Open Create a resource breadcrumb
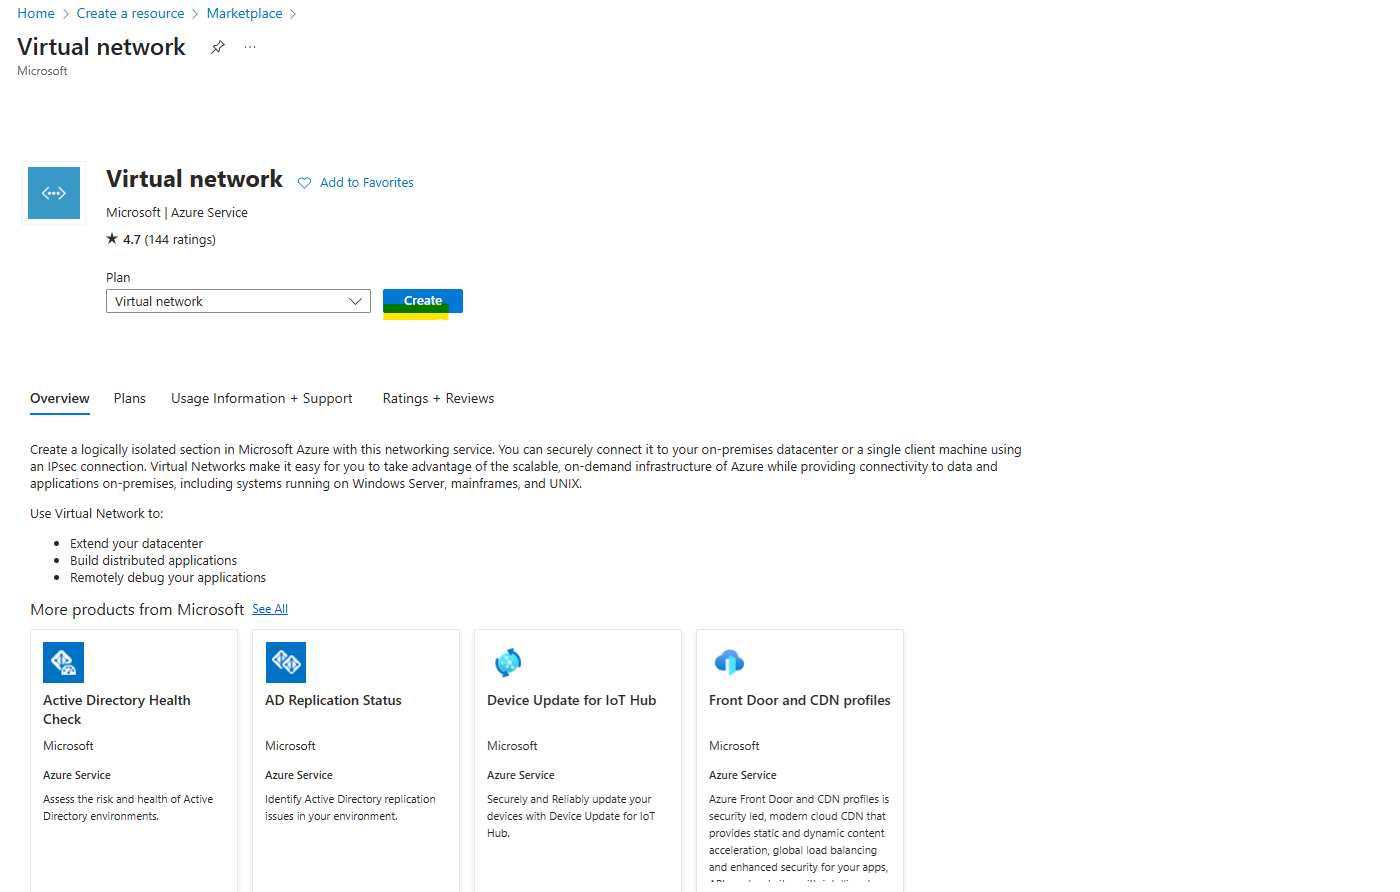 pyautogui.click(x=130, y=13)
